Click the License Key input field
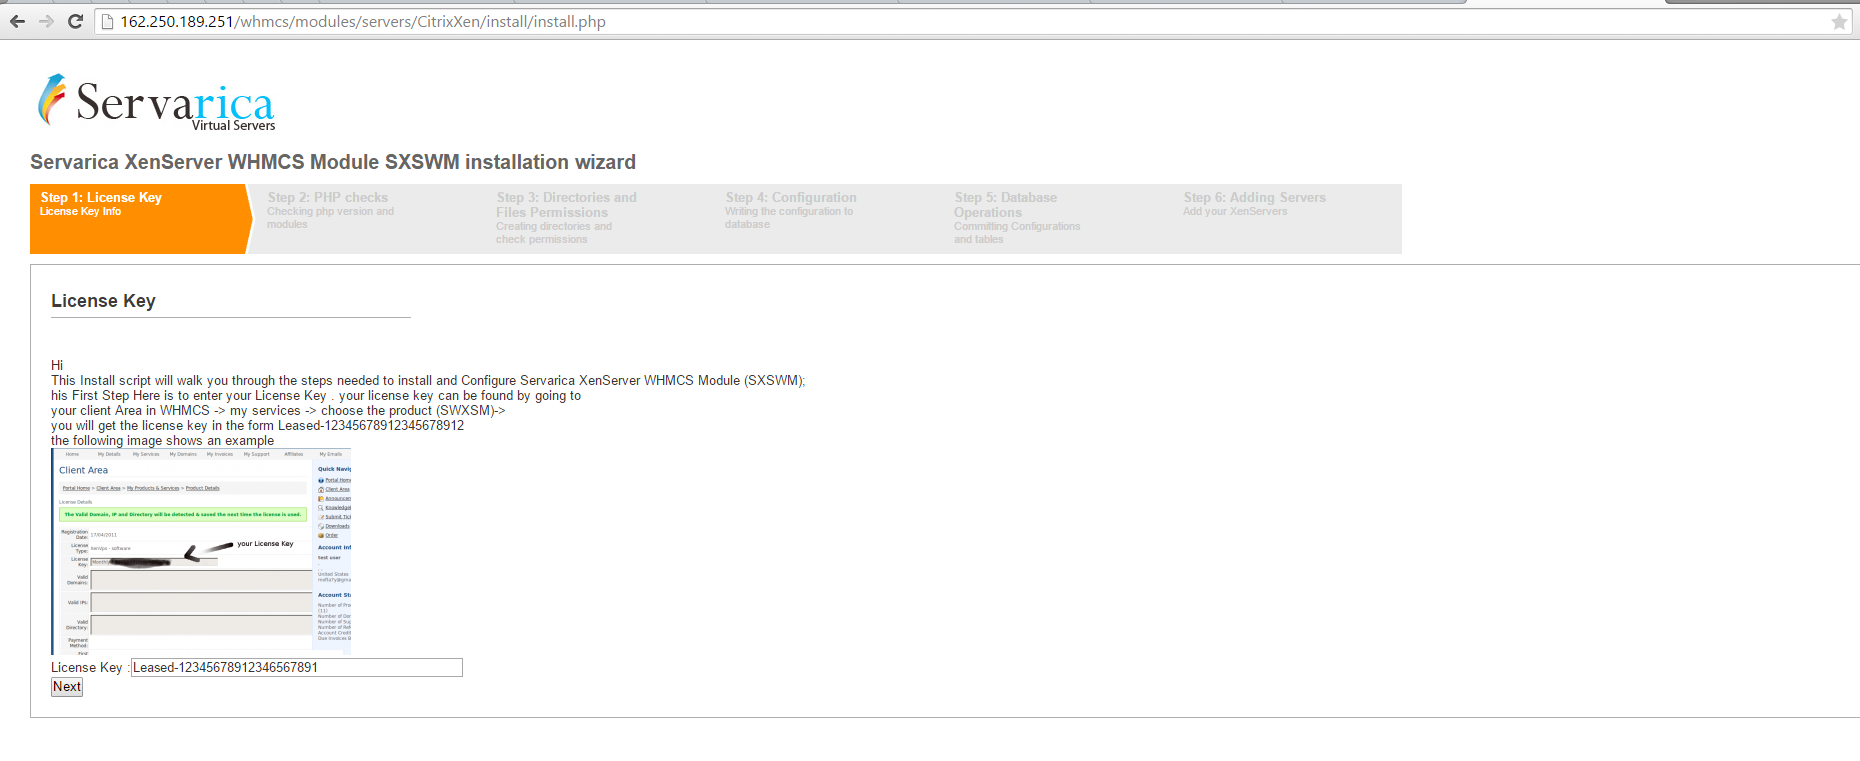This screenshot has width=1860, height=761. tap(297, 667)
